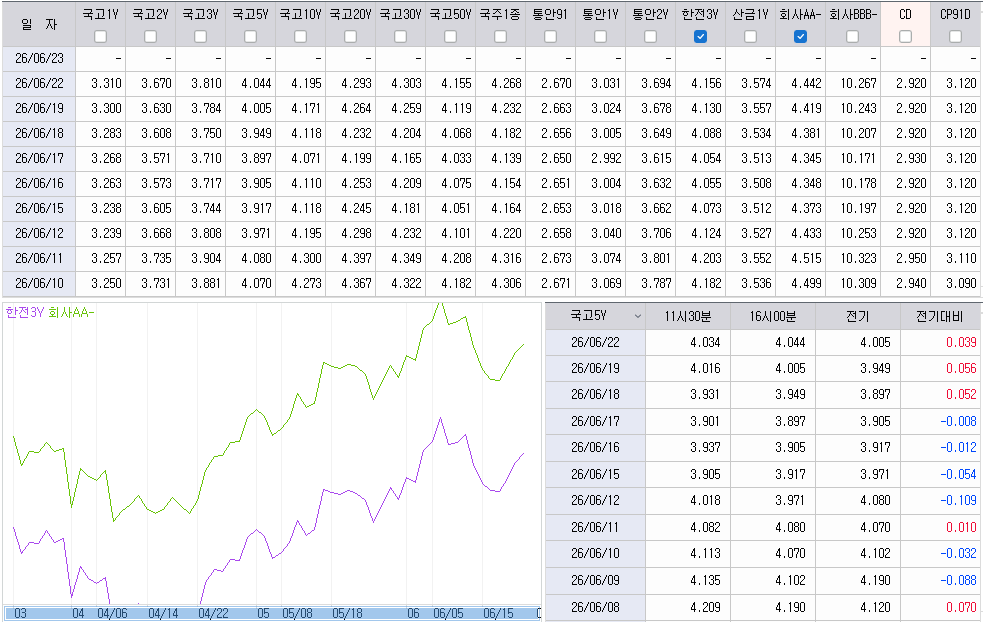
Task: Click the 05/08 chart date marker
Action: 297,613
